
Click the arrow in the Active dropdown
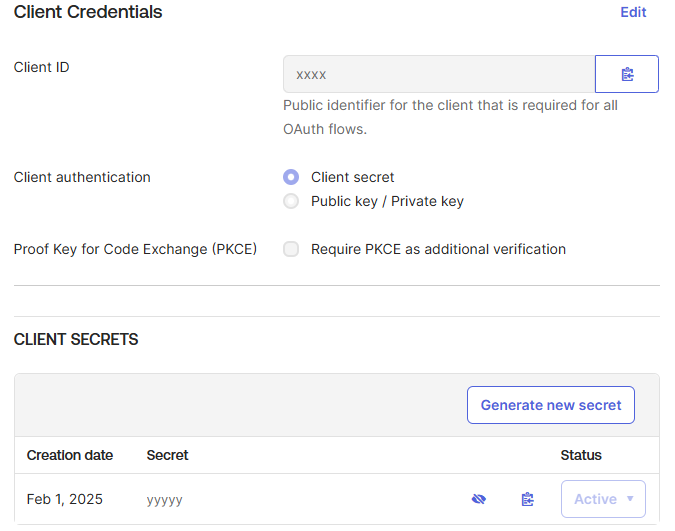coord(630,499)
